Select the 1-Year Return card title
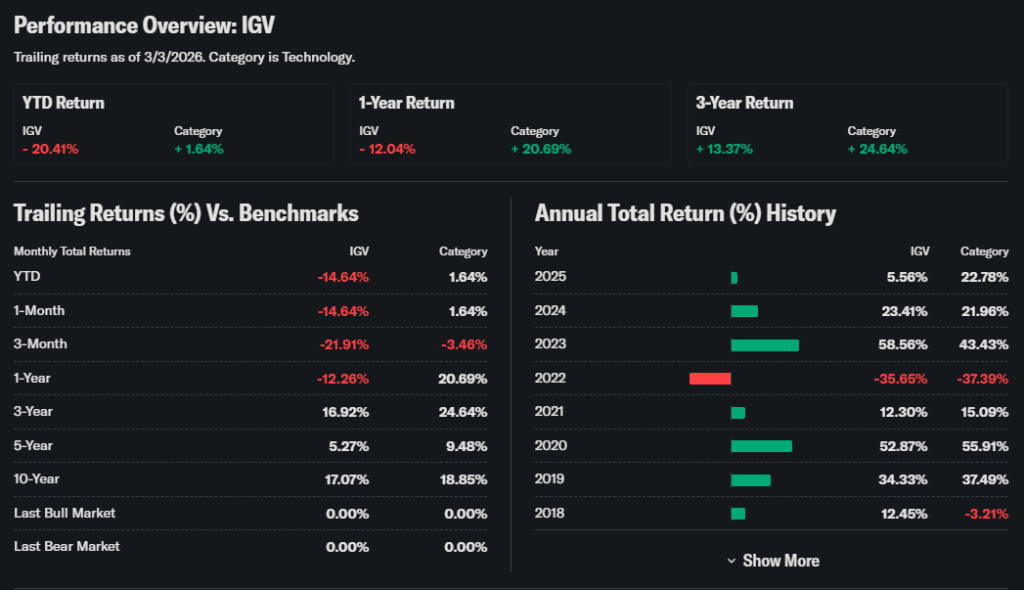 pyautogui.click(x=407, y=103)
